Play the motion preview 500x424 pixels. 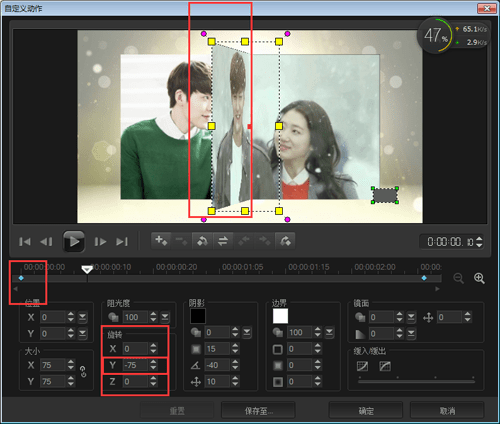(x=74, y=241)
